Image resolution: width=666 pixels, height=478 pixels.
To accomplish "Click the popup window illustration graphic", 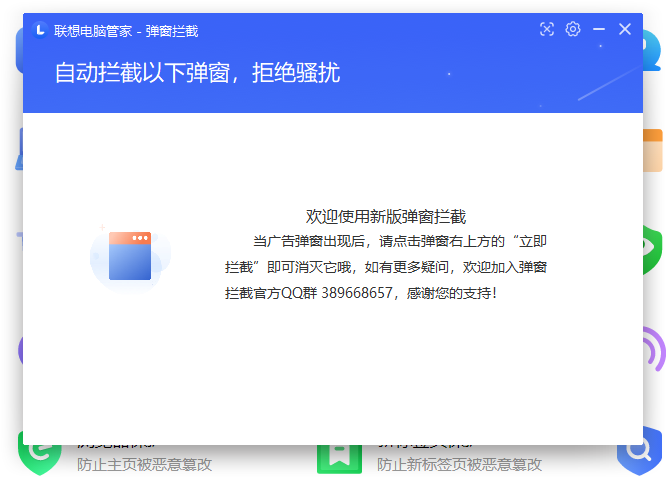I will (130, 257).
